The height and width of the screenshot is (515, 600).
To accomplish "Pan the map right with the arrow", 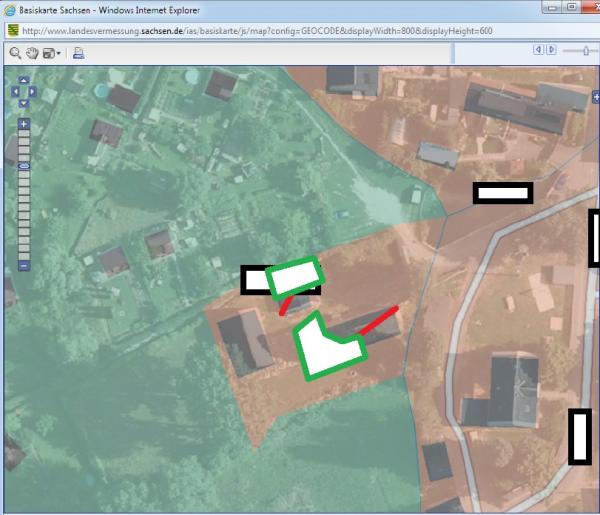I will click(x=32, y=92).
